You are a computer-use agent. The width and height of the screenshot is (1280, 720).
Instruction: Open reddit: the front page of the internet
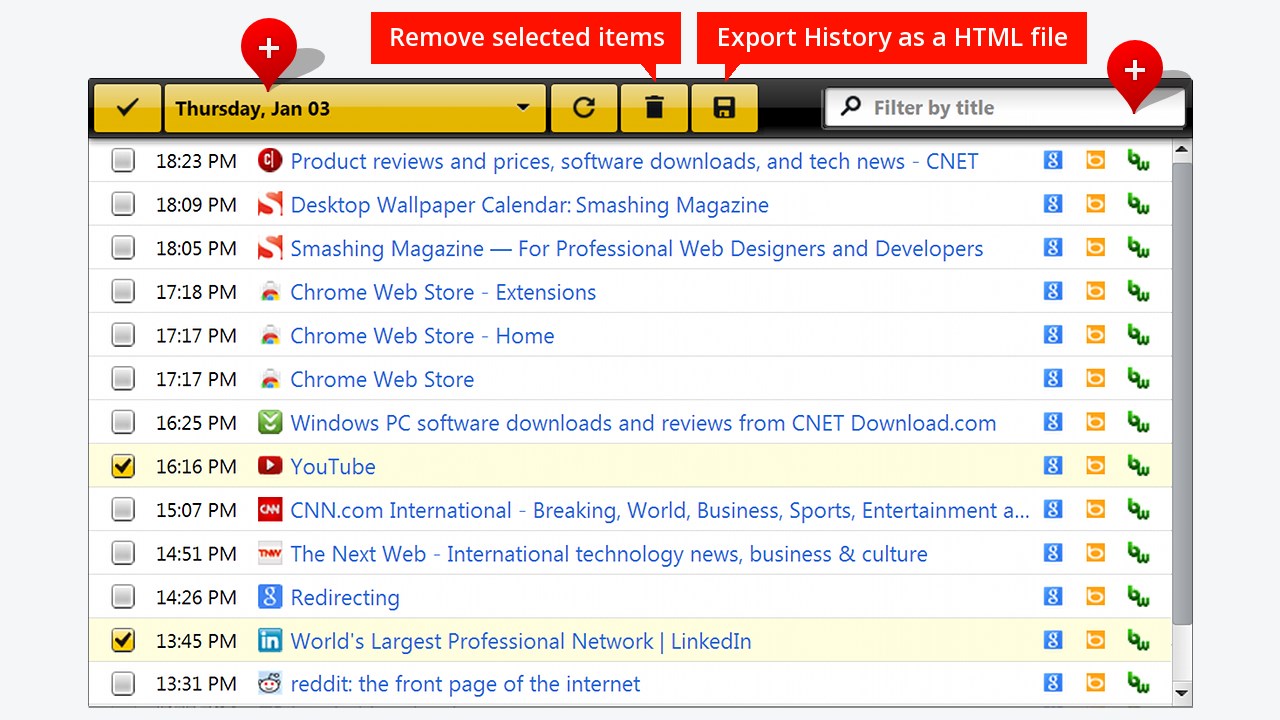click(x=465, y=684)
